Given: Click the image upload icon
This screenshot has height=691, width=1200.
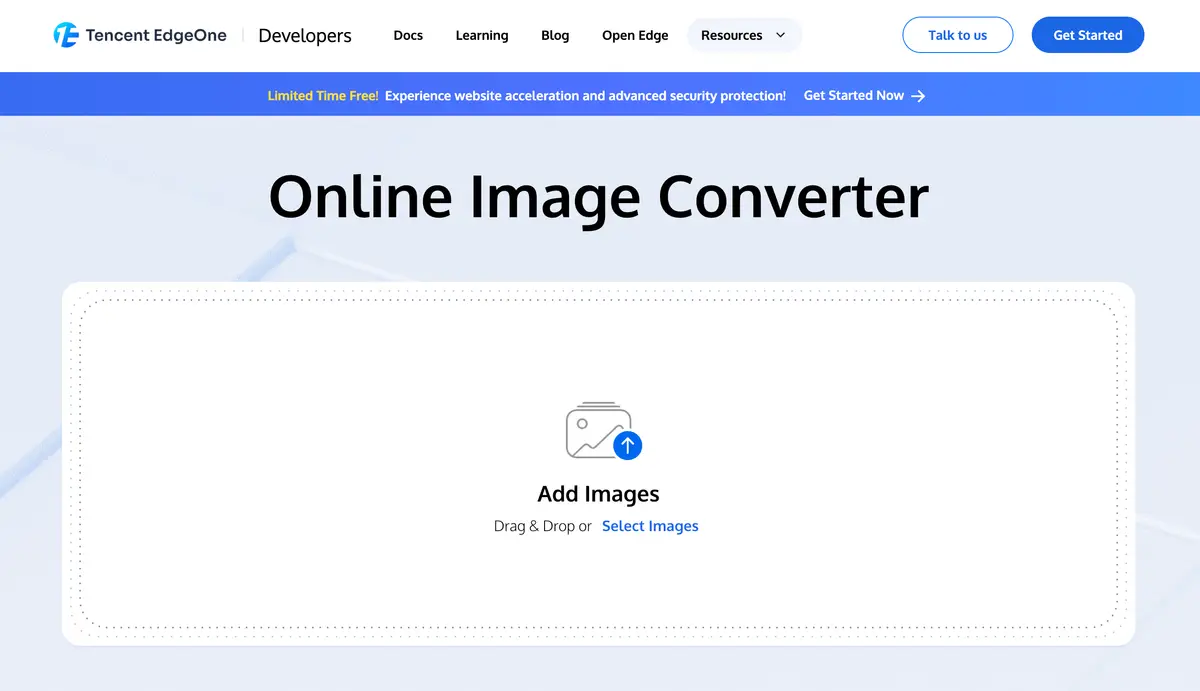Looking at the screenshot, I should click(x=604, y=430).
